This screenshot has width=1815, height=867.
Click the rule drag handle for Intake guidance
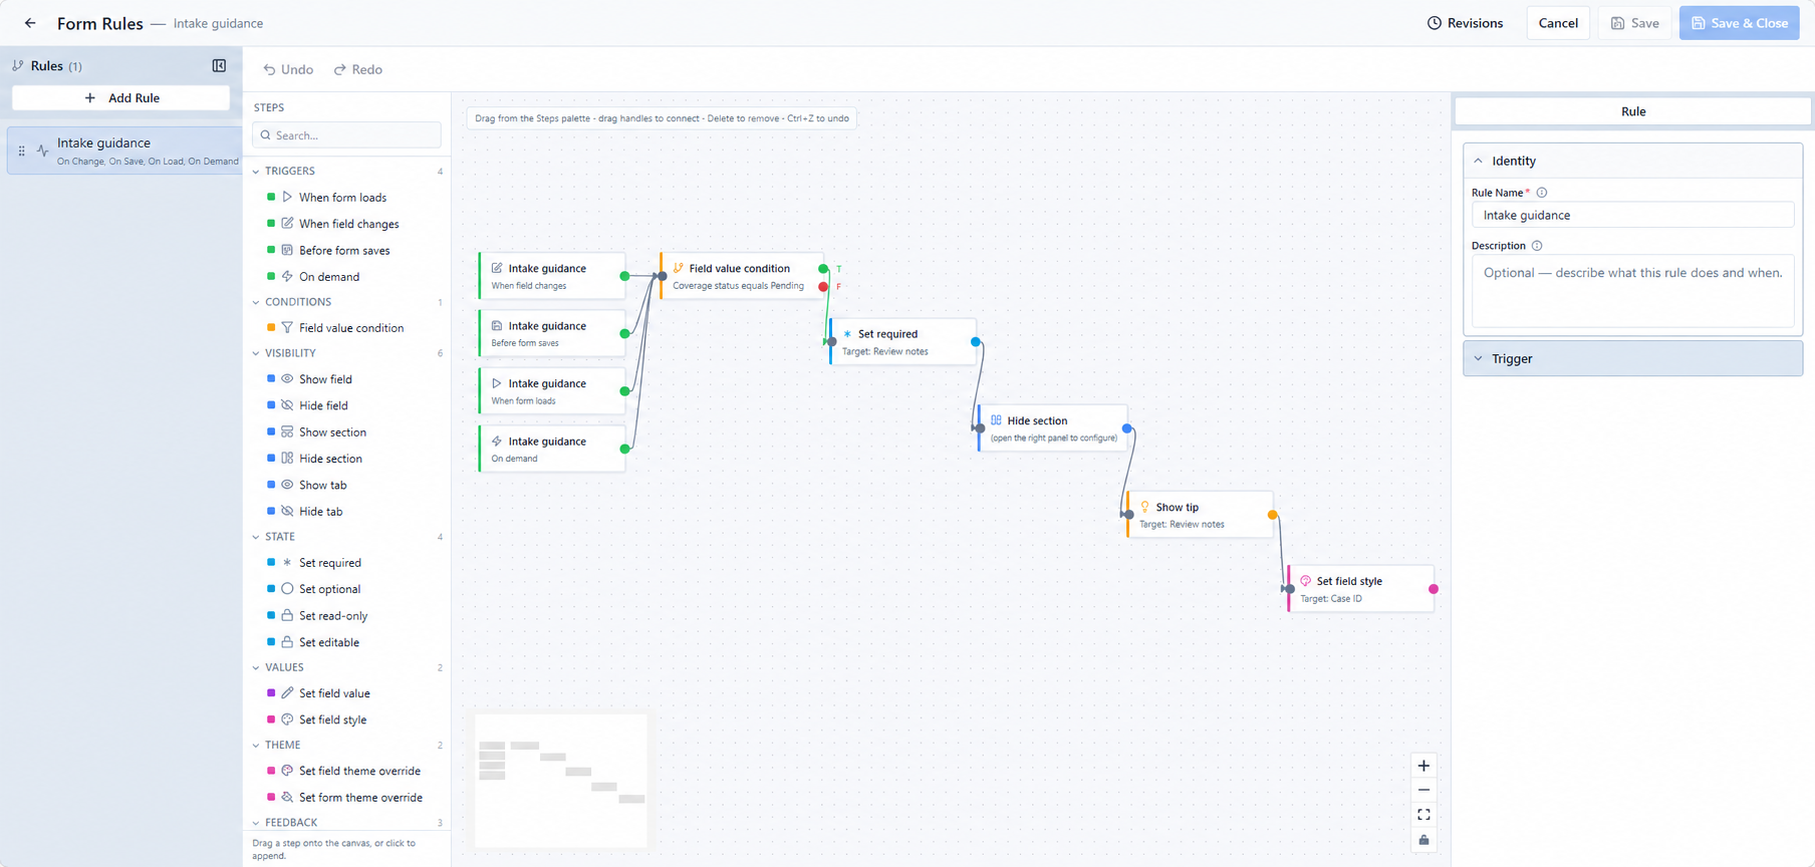(21, 151)
